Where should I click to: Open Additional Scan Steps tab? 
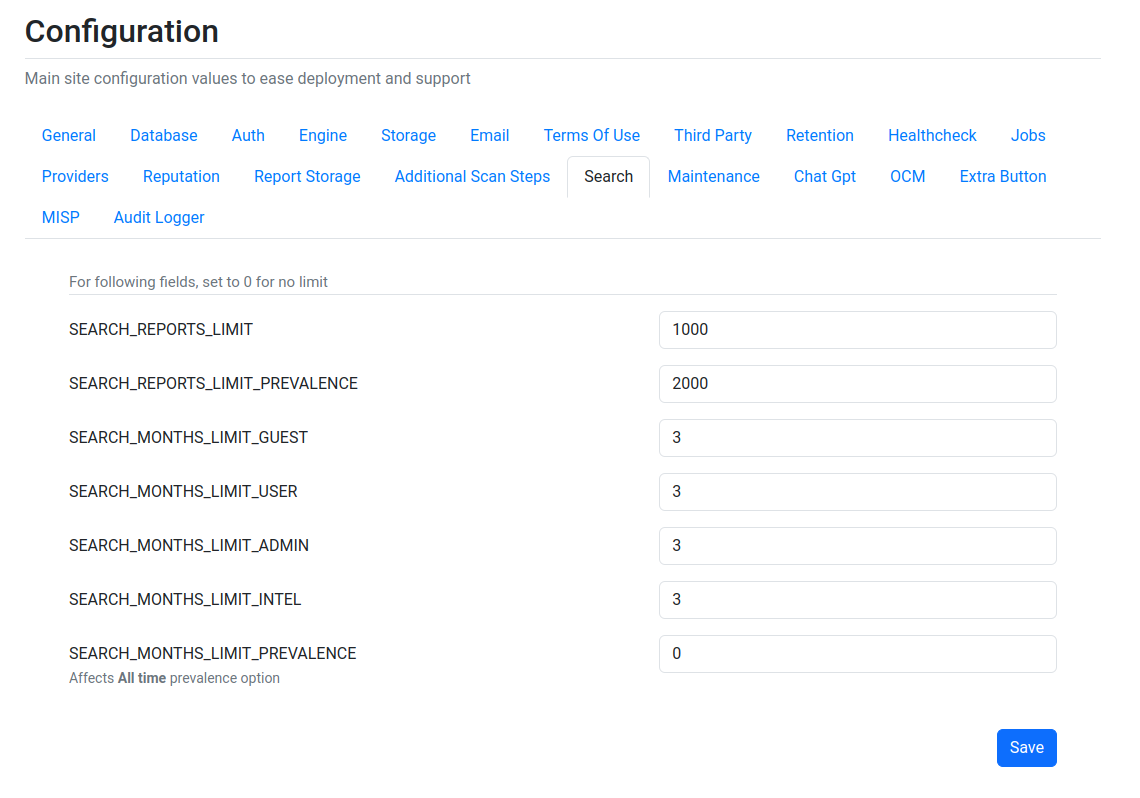[x=472, y=177]
